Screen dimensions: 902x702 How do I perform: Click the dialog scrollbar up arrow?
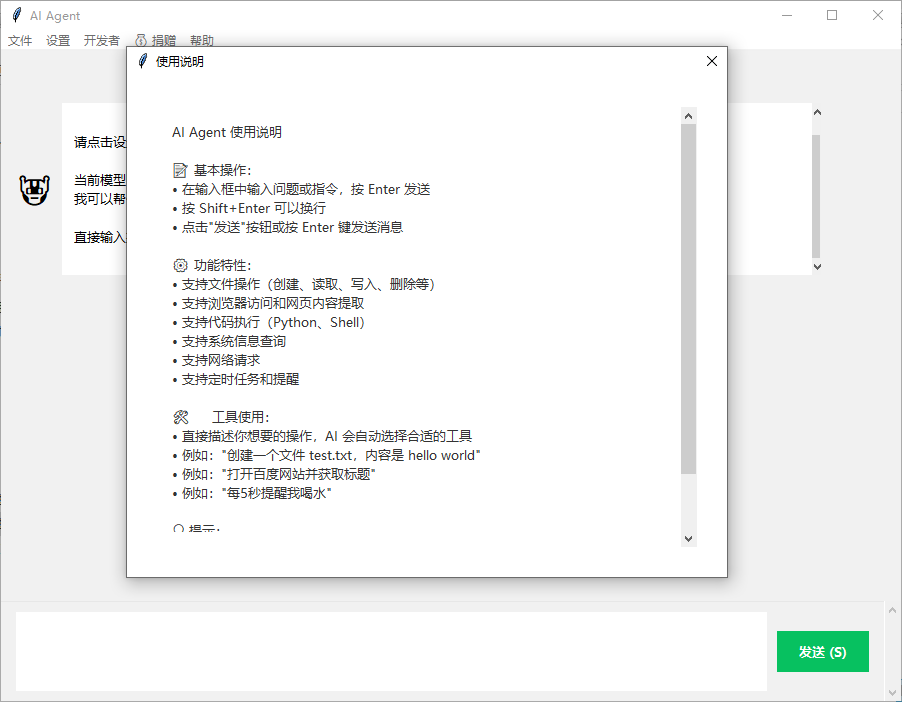point(688,115)
